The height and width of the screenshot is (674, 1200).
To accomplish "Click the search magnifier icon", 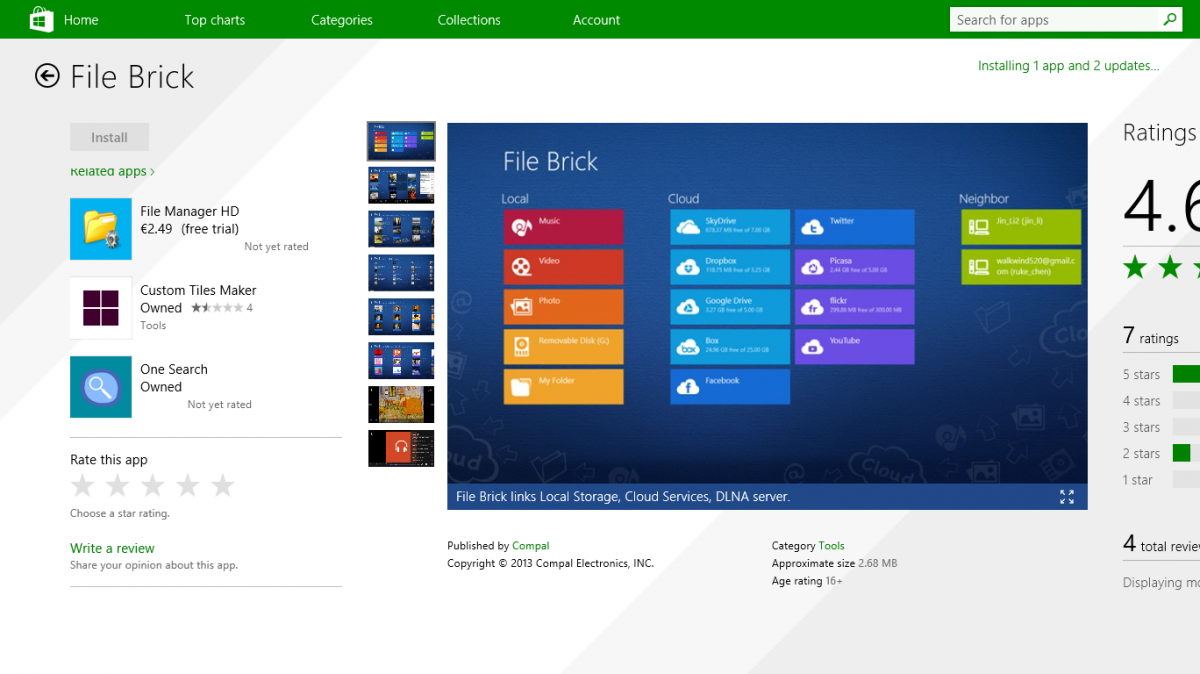I will click(1169, 19).
